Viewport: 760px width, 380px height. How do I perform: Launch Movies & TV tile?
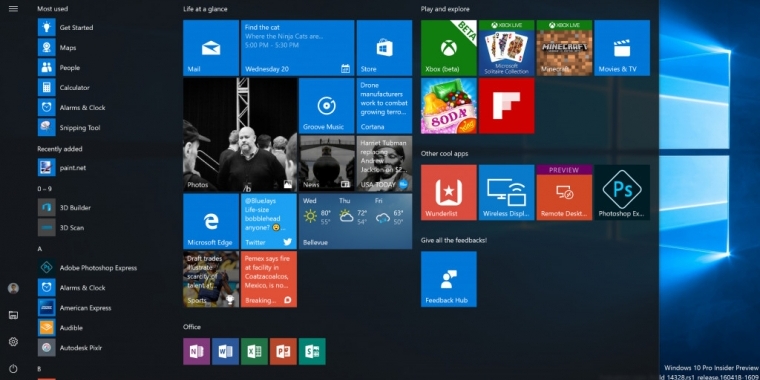click(x=622, y=48)
